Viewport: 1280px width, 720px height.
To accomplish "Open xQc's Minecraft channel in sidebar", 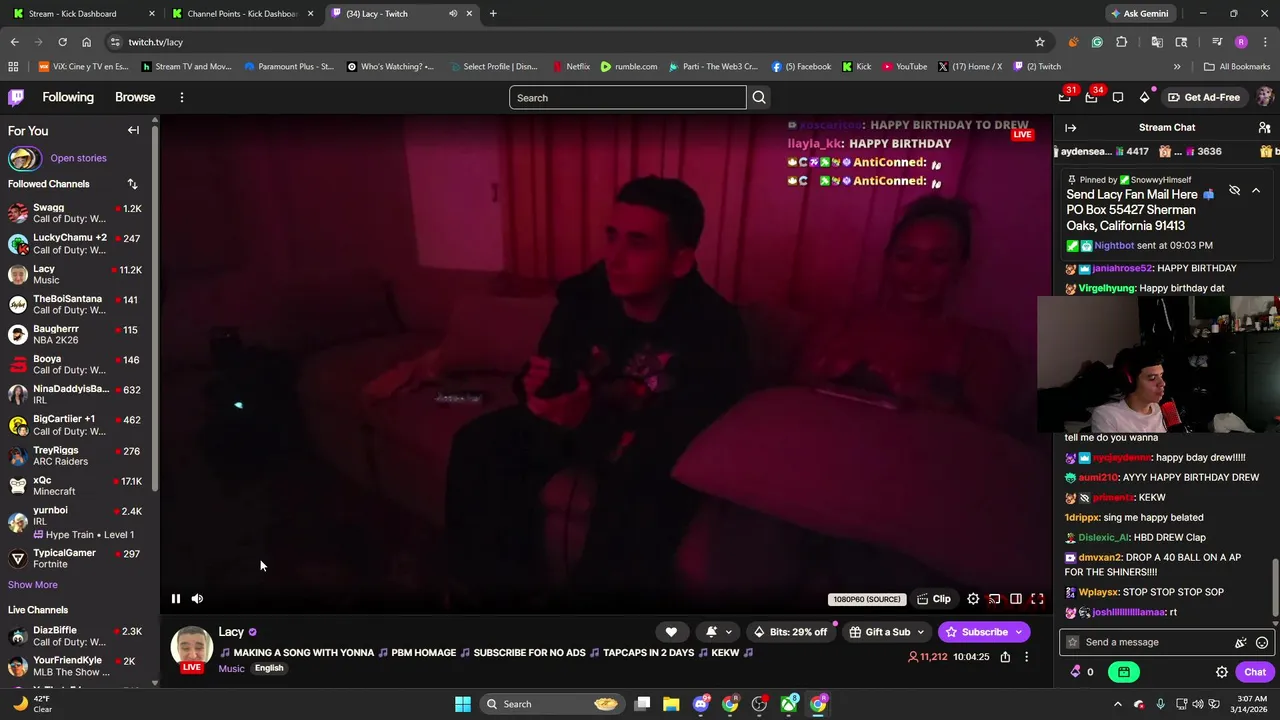I will [x=77, y=485].
